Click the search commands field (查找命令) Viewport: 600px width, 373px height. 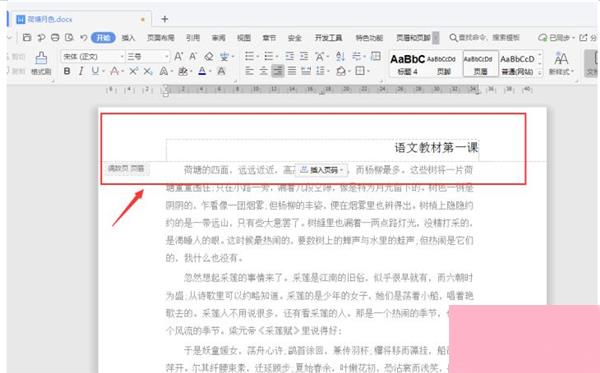pos(485,37)
